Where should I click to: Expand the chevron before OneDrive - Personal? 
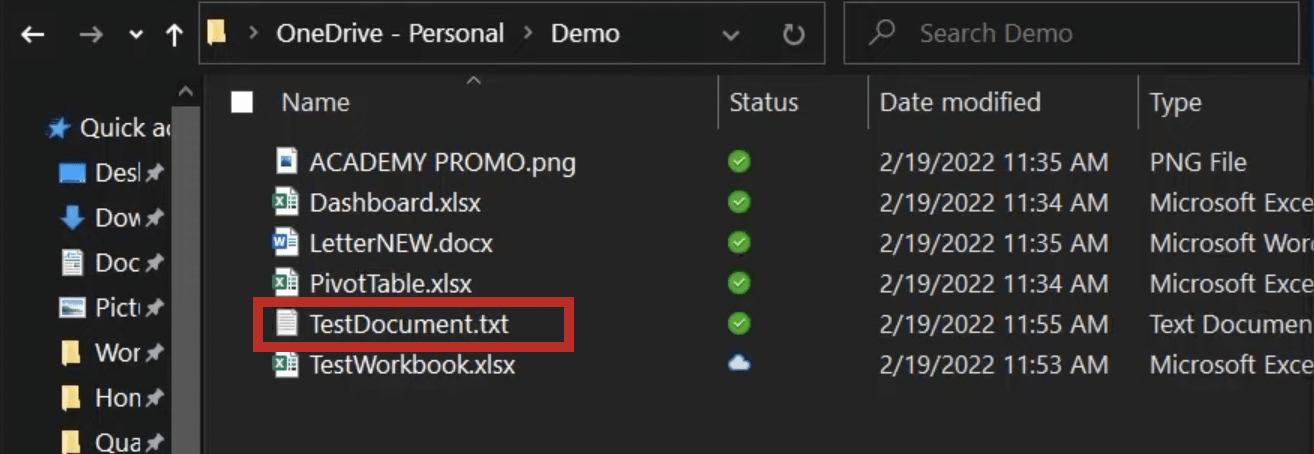(x=254, y=34)
